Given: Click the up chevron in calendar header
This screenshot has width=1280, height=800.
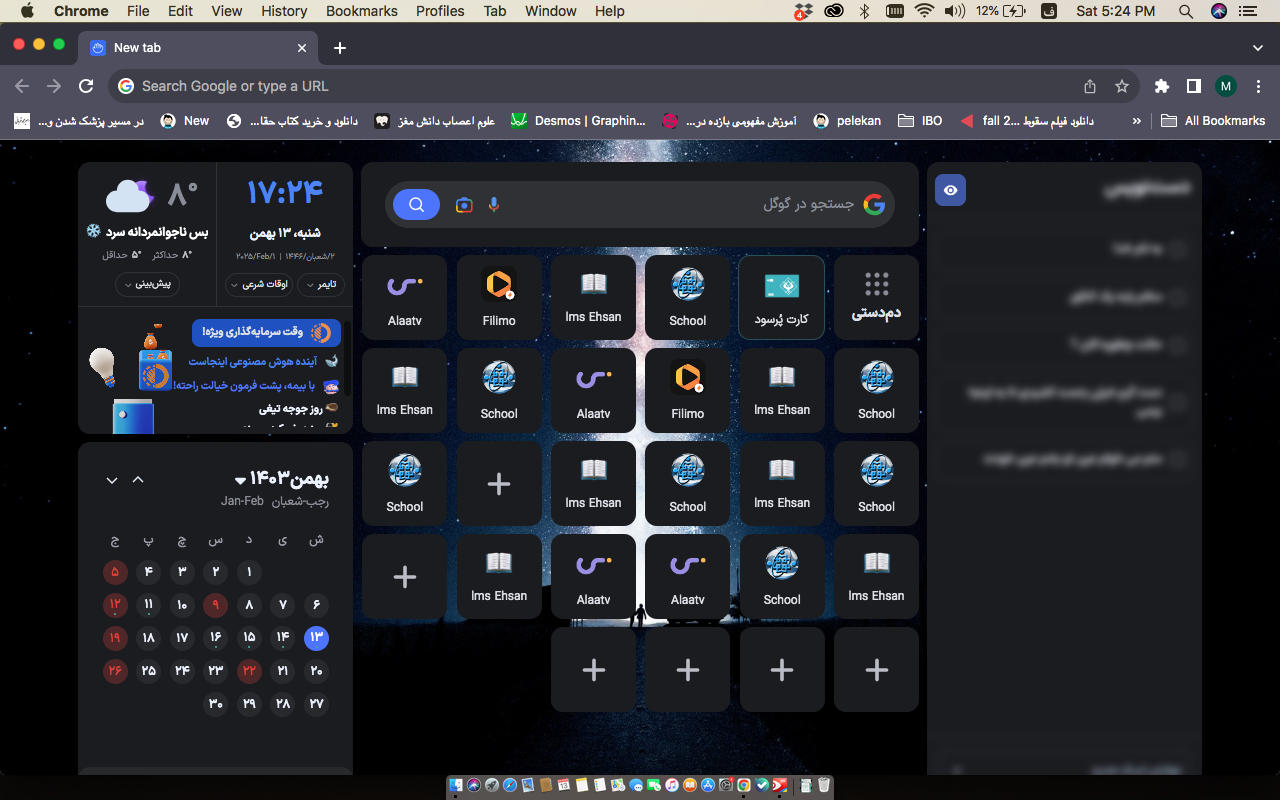Looking at the screenshot, I should click(x=138, y=480).
